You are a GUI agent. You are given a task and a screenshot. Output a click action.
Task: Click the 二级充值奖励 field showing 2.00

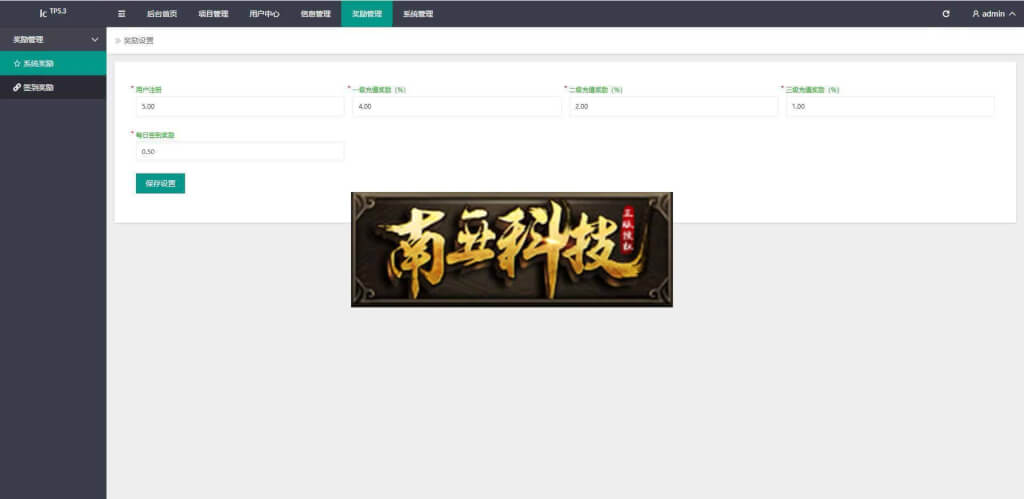tap(673, 106)
